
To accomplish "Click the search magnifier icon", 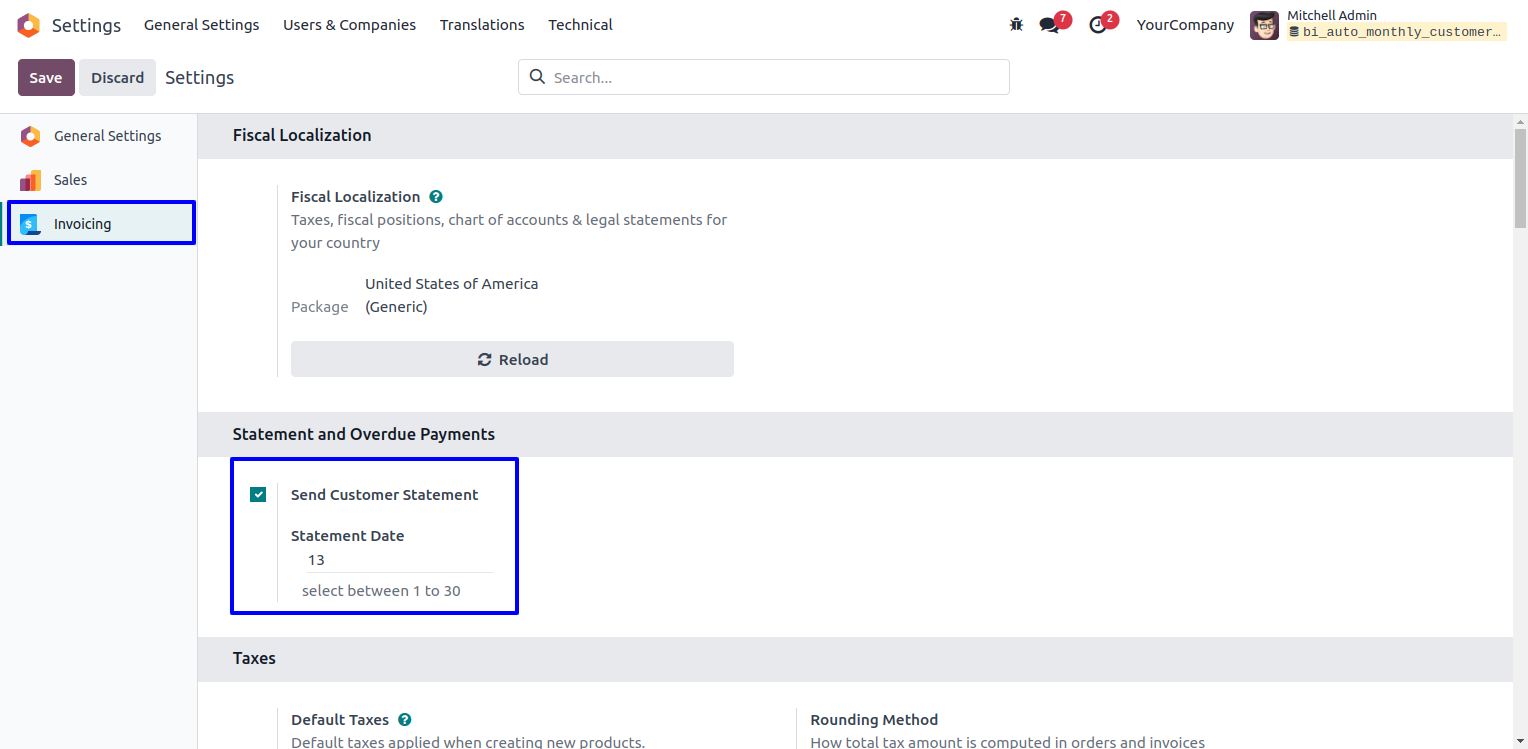I will [537, 77].
